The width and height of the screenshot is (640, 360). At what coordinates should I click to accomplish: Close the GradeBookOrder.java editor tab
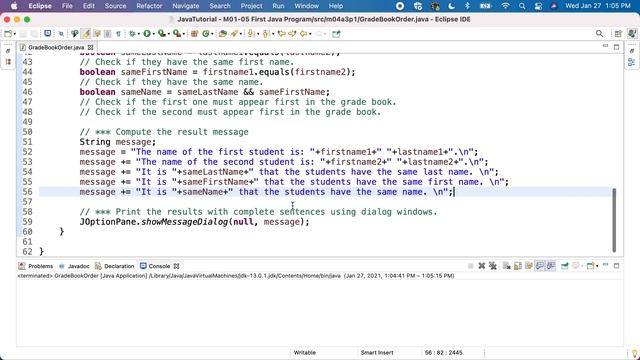pyautogui.click(x=91, y=47)
